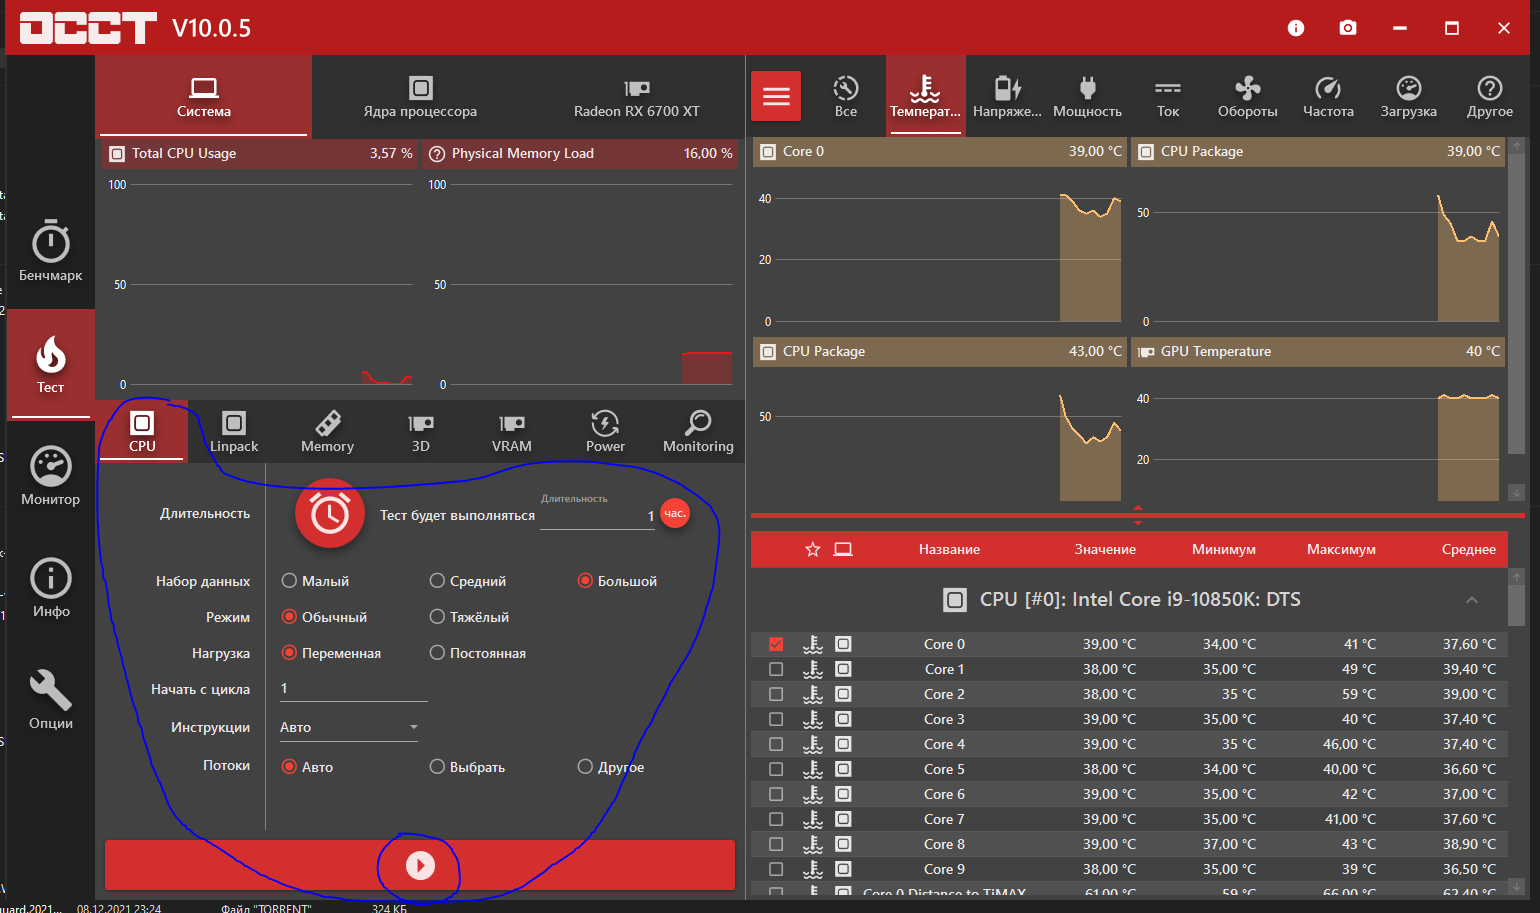Open the Monitoring test tab
Viewport: 1540px width, 913px height.
[698, 431]
